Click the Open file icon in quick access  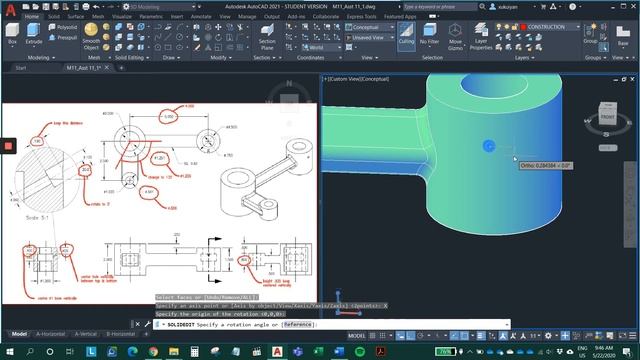(36, 7)
